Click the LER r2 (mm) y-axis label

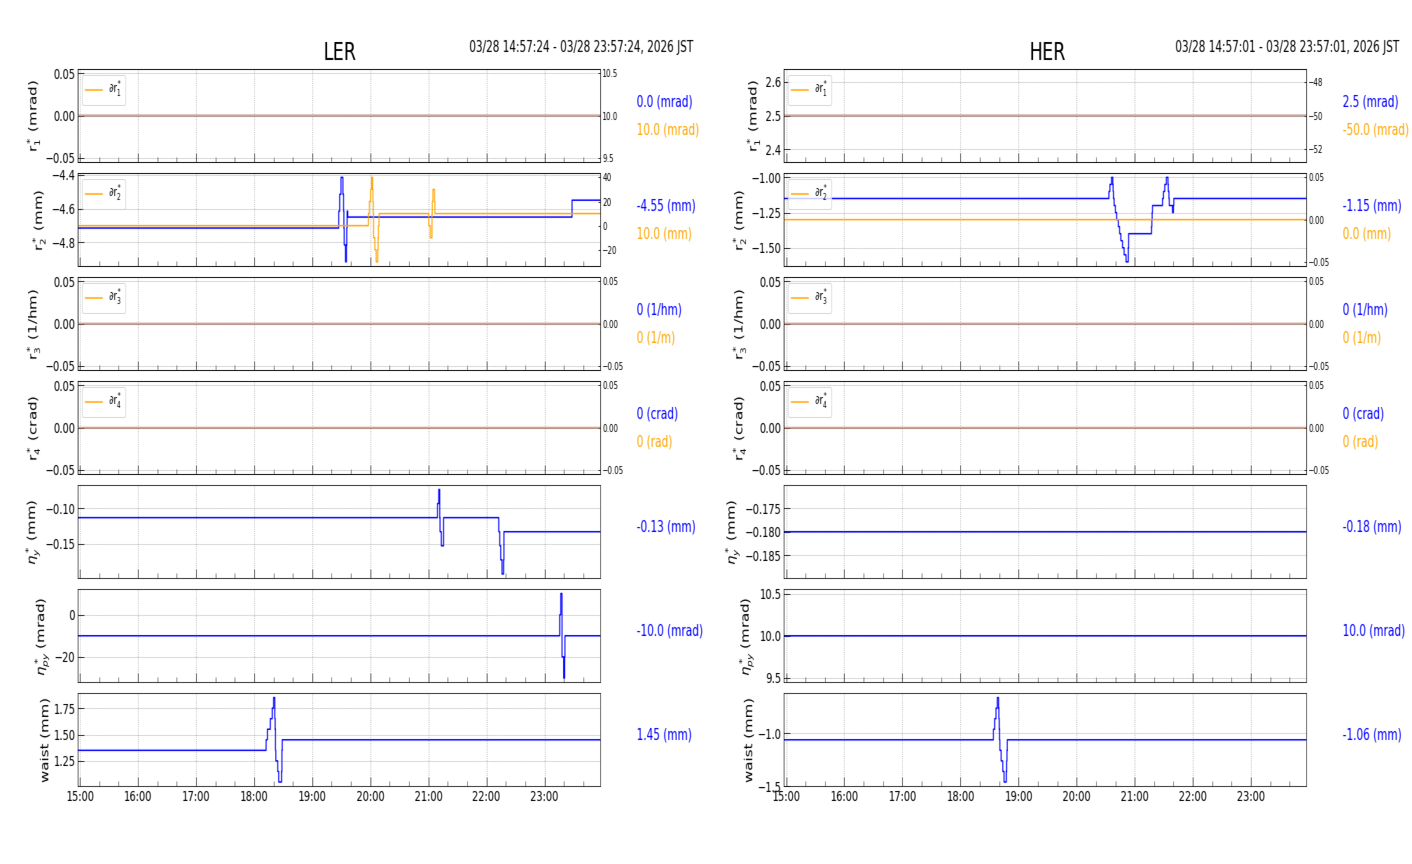pyautogui.click(x=40, y=220)
